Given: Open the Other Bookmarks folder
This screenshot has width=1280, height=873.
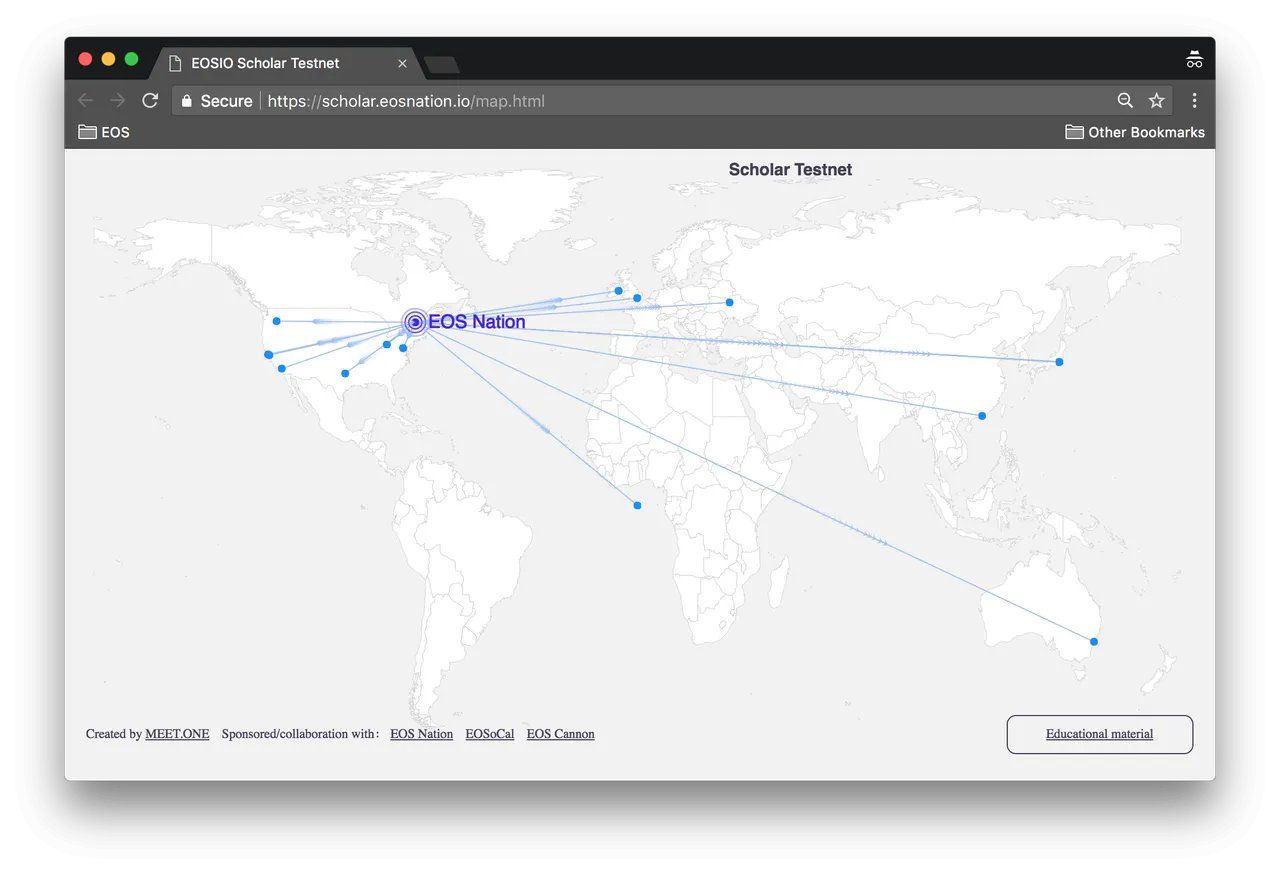Looking at the screenshot, I should (x=1135, y=132).
